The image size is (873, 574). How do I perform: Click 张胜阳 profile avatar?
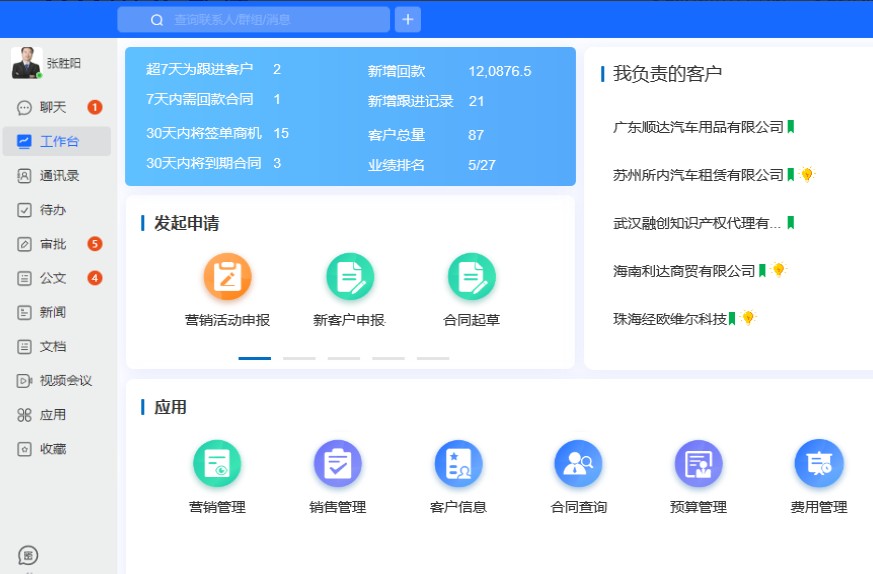click(27, 63)
